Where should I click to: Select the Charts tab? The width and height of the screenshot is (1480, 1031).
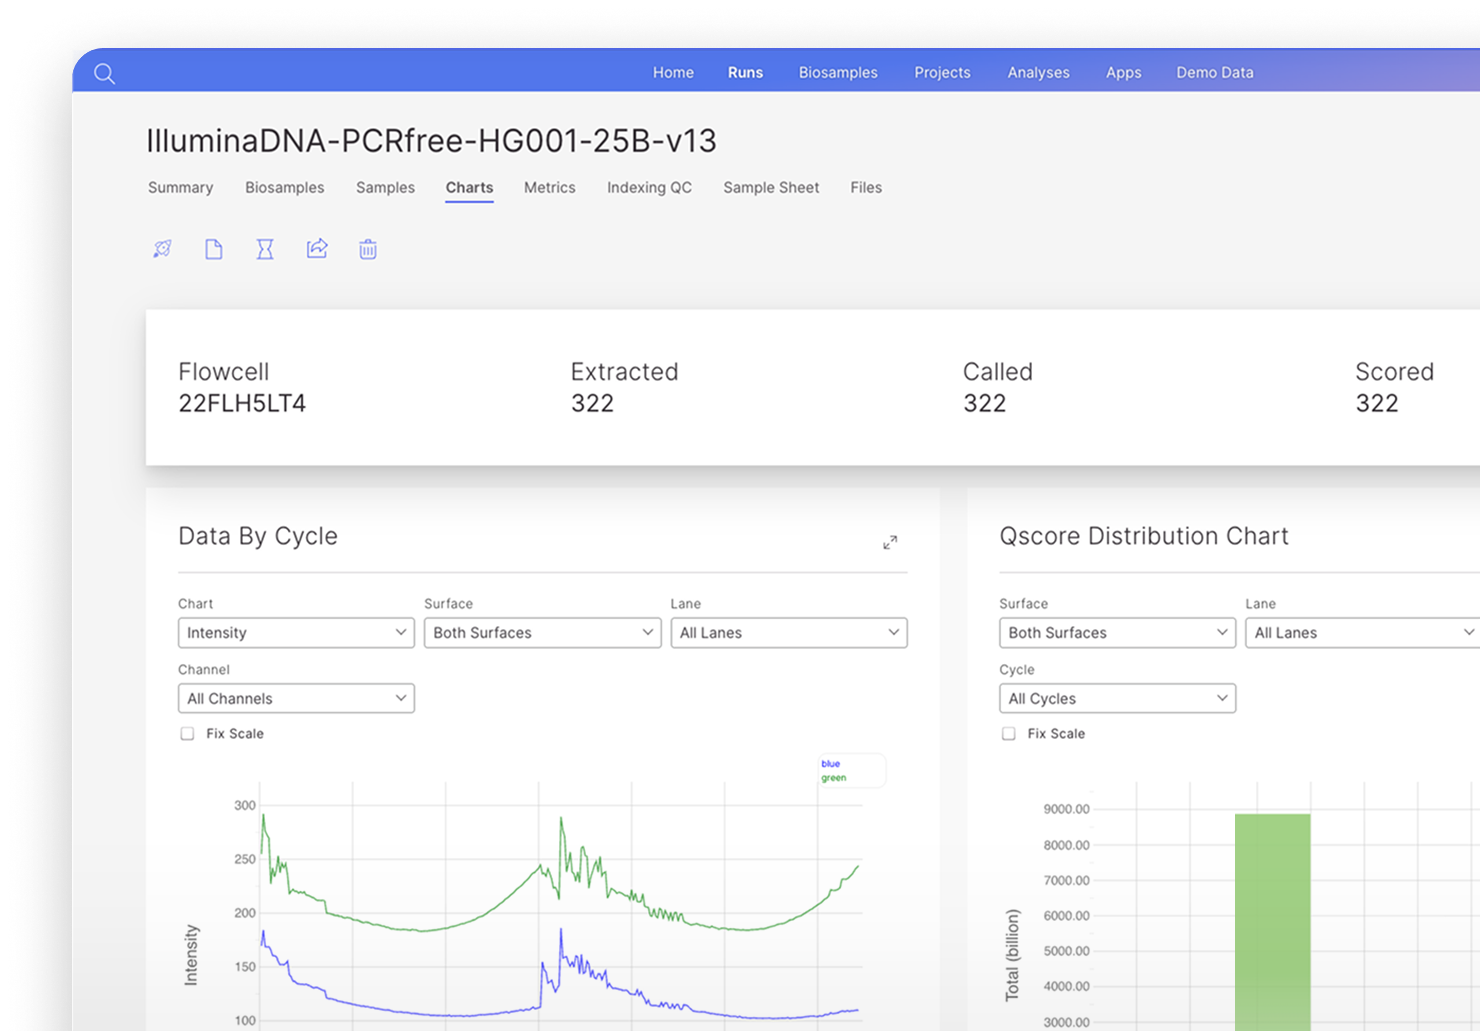coord(469,188)
